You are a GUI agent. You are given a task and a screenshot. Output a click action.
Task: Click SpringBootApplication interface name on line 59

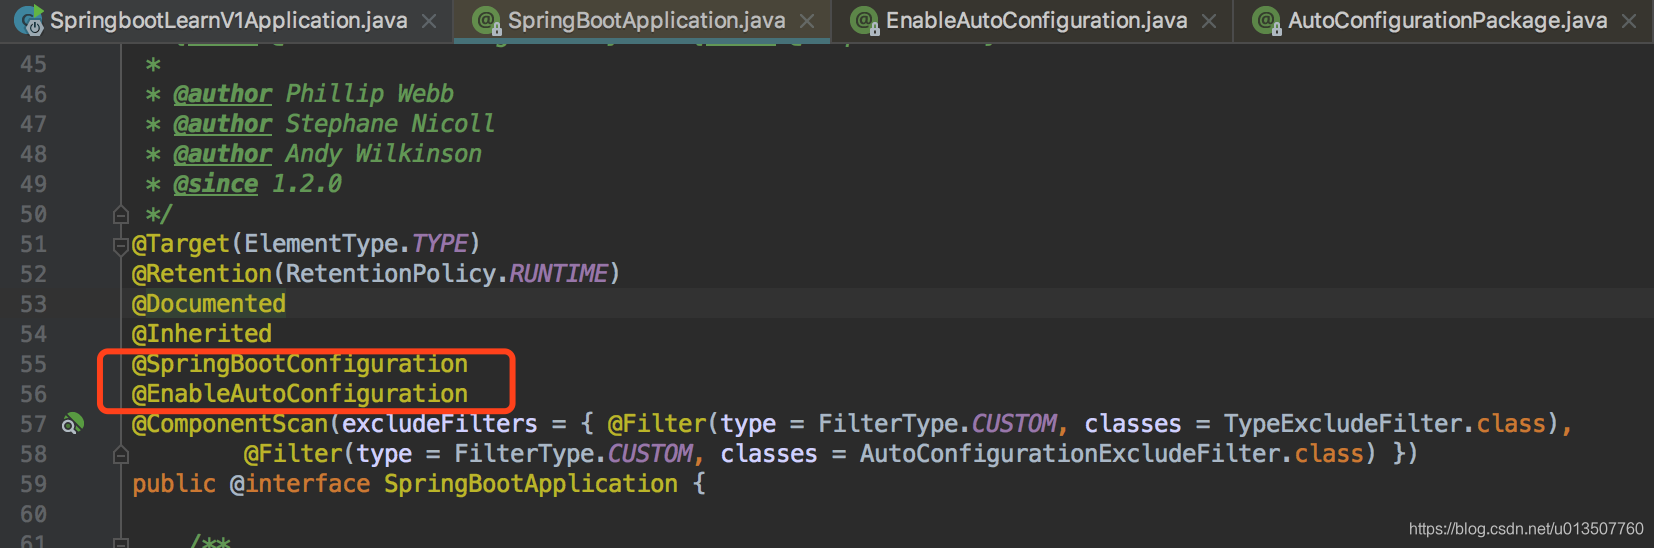click(531, 484)
